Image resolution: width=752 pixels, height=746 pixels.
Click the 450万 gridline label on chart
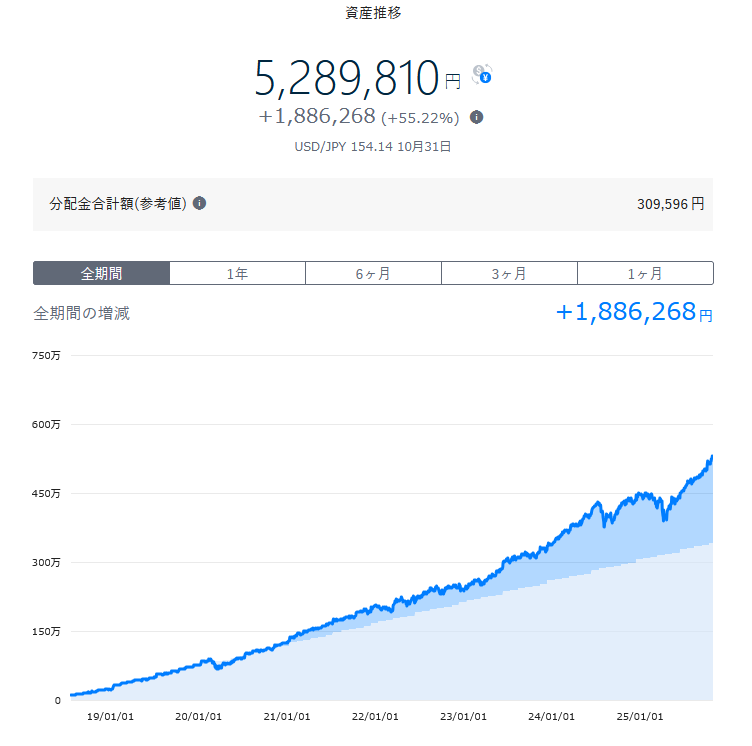pyautogui.click(x=46, y=493)
